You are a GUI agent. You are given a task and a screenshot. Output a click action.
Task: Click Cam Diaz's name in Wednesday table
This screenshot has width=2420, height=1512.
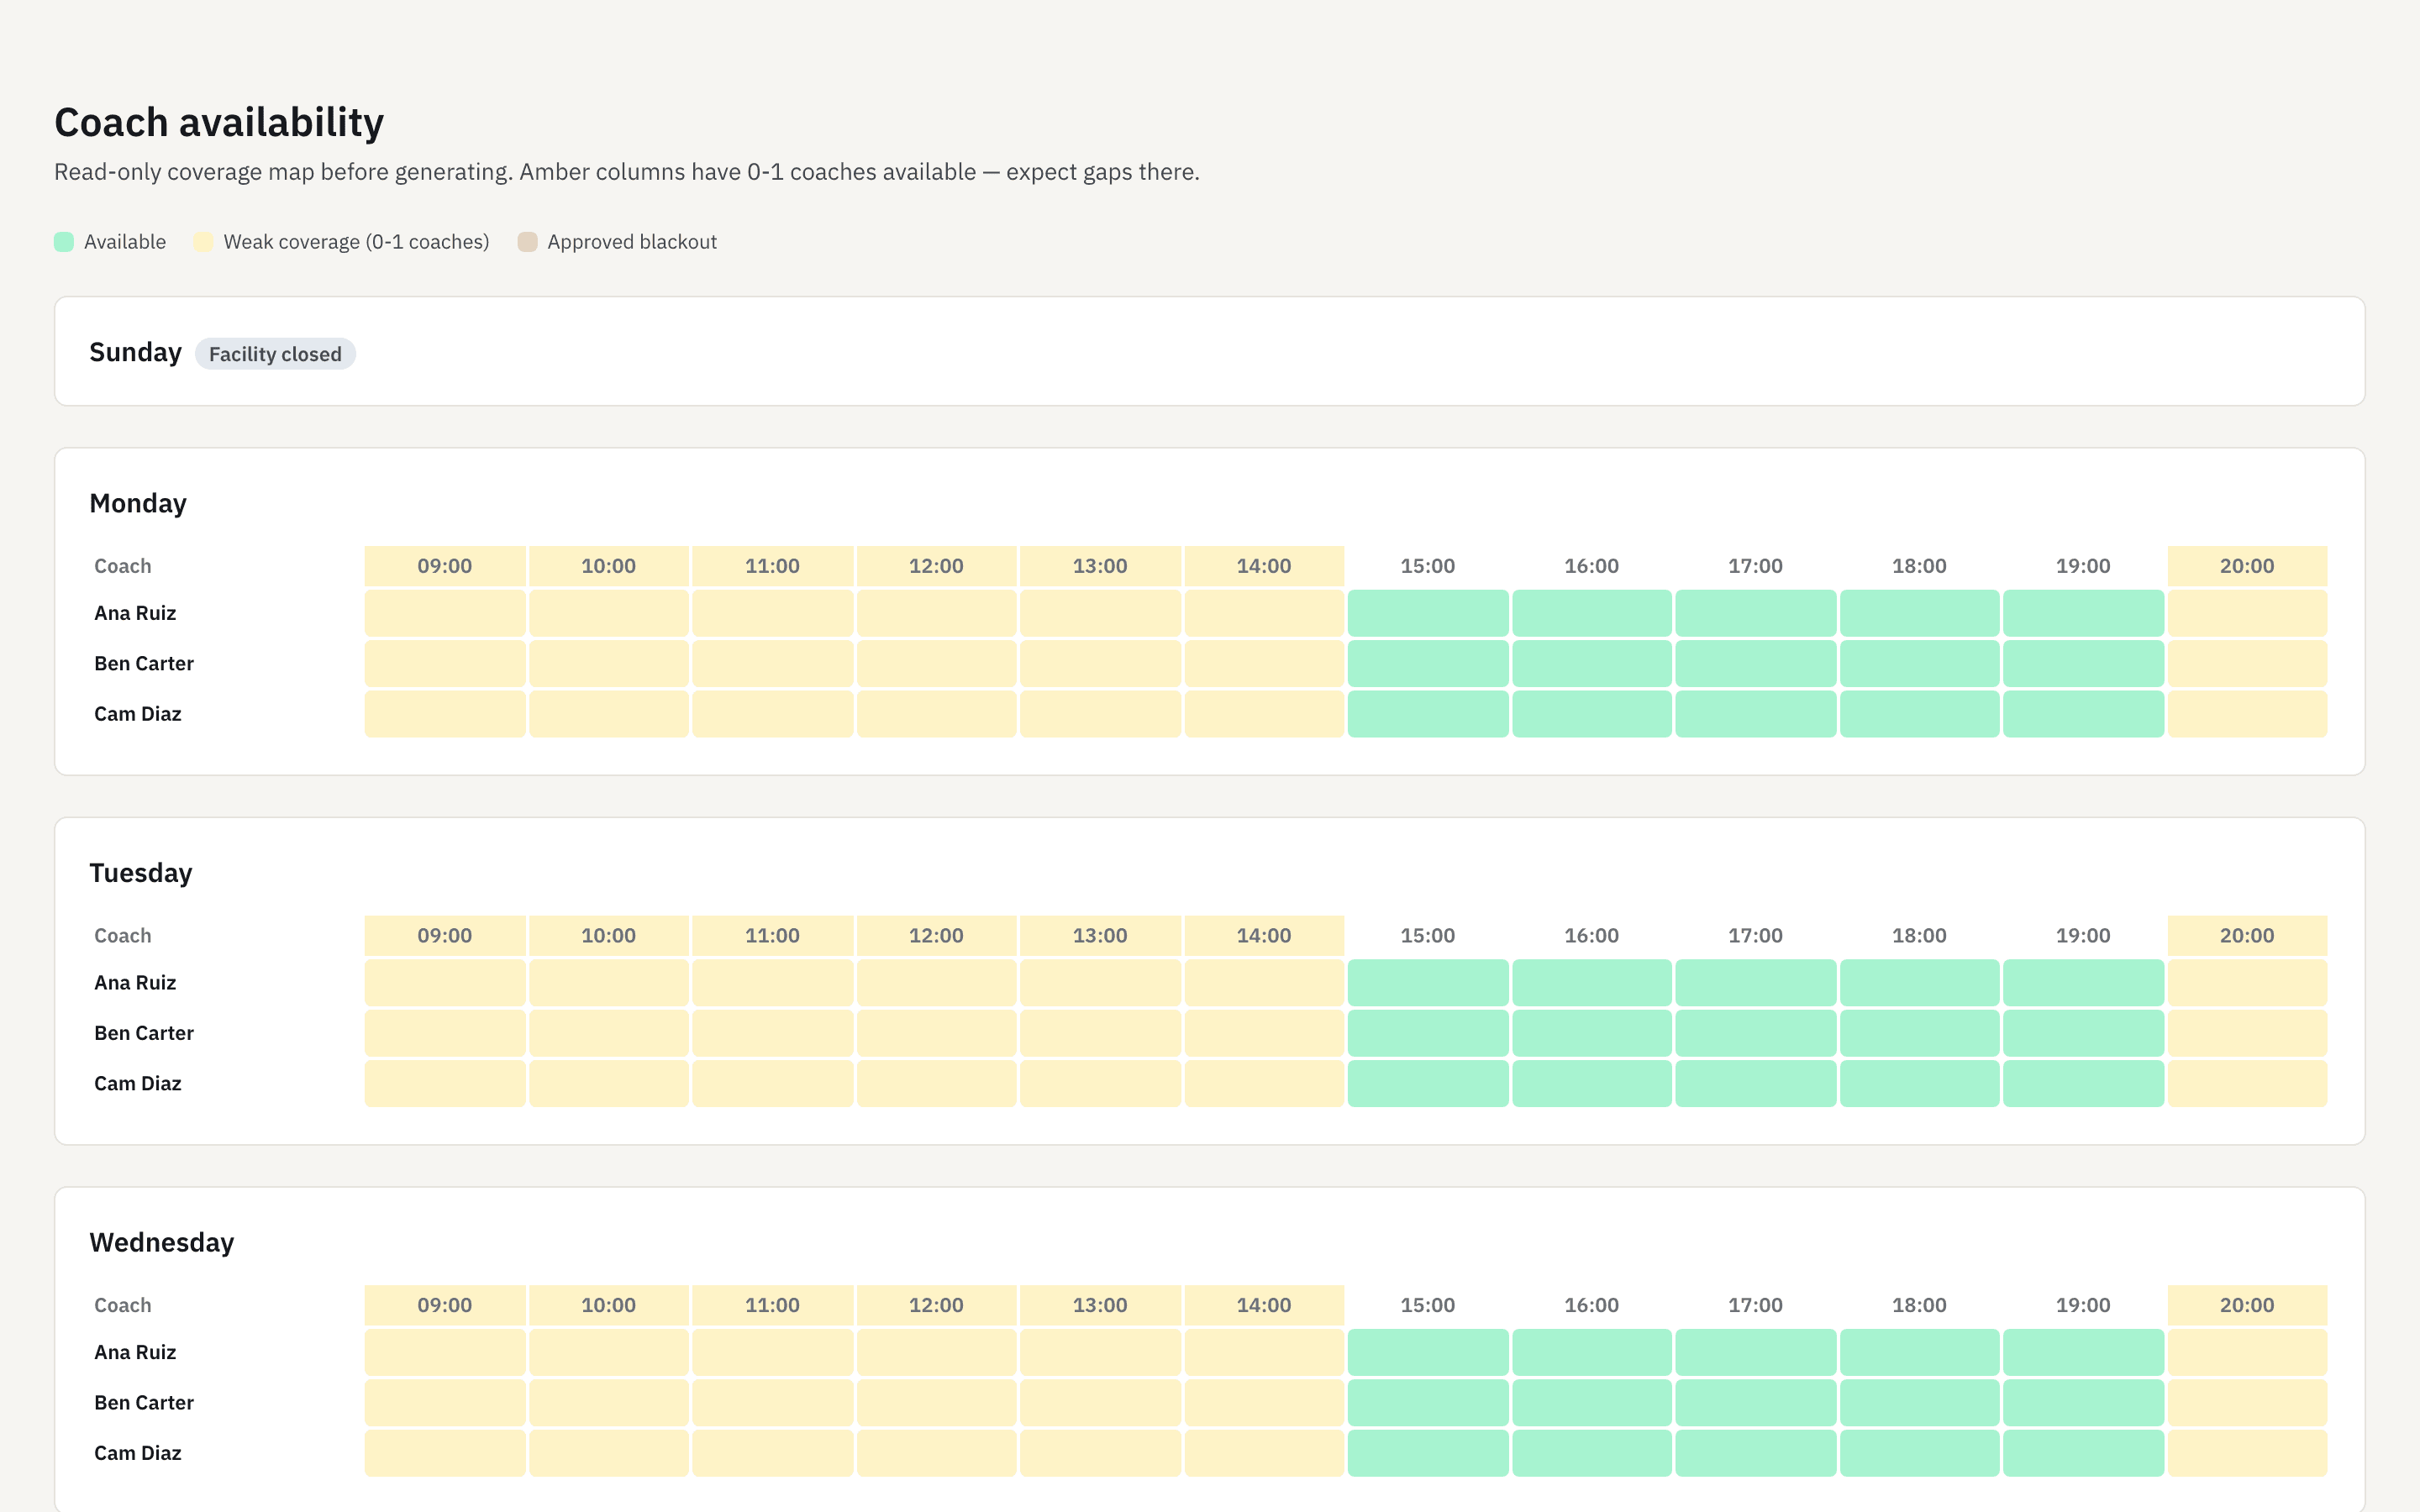[x=138, y=1453]
